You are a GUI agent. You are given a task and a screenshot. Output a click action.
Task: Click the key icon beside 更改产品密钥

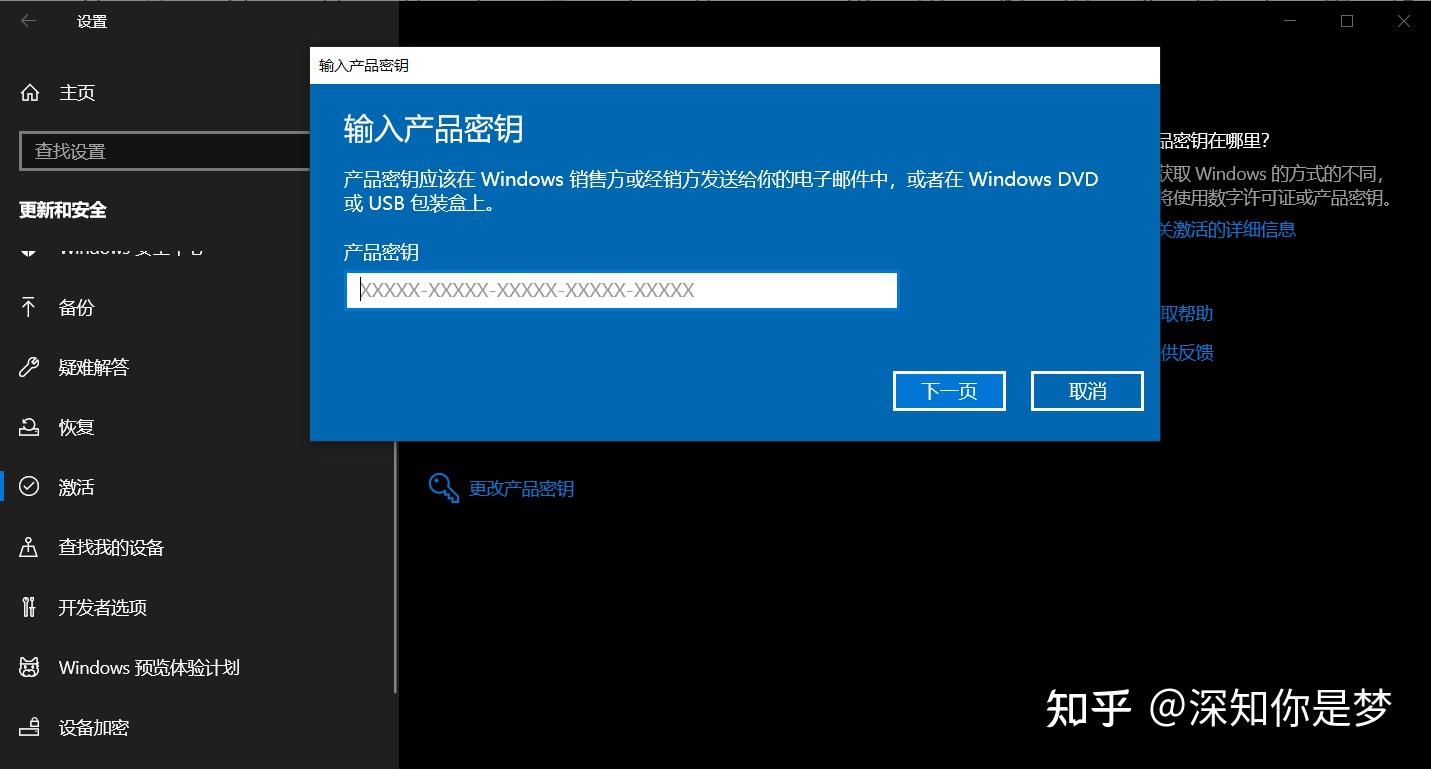click(443, 488)
